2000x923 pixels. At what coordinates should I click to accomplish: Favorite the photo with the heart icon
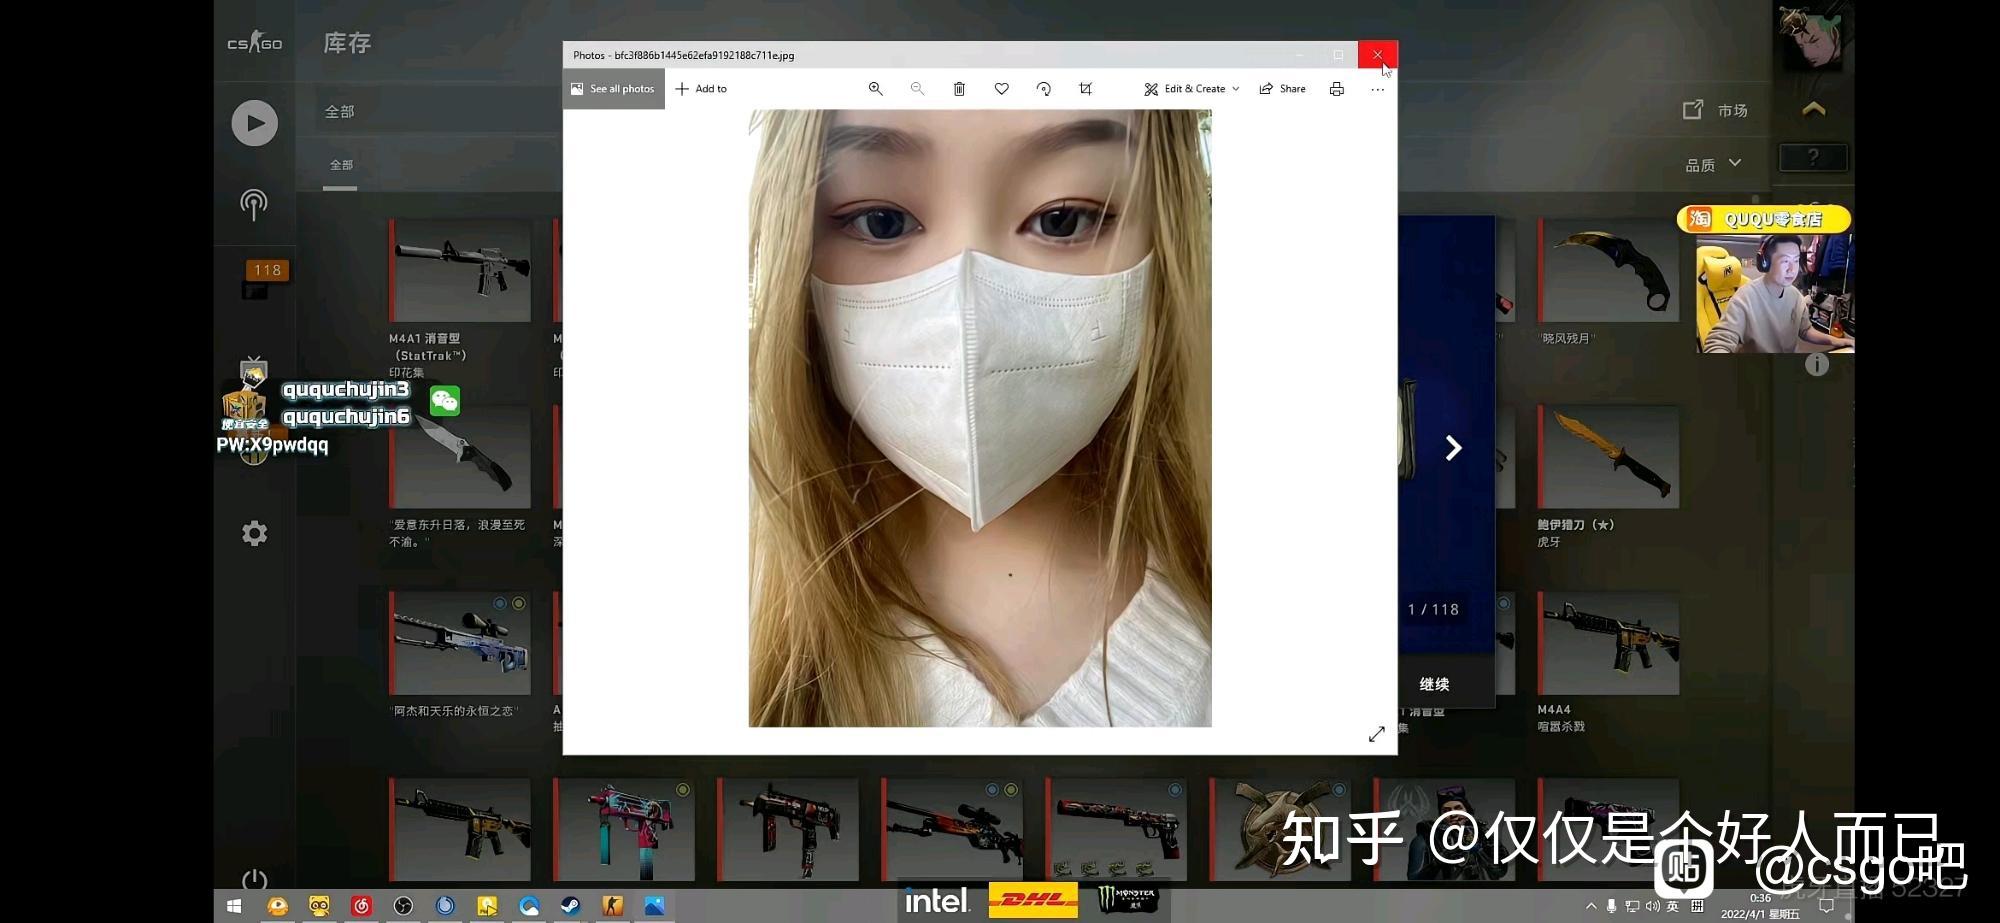[1001, 89]
